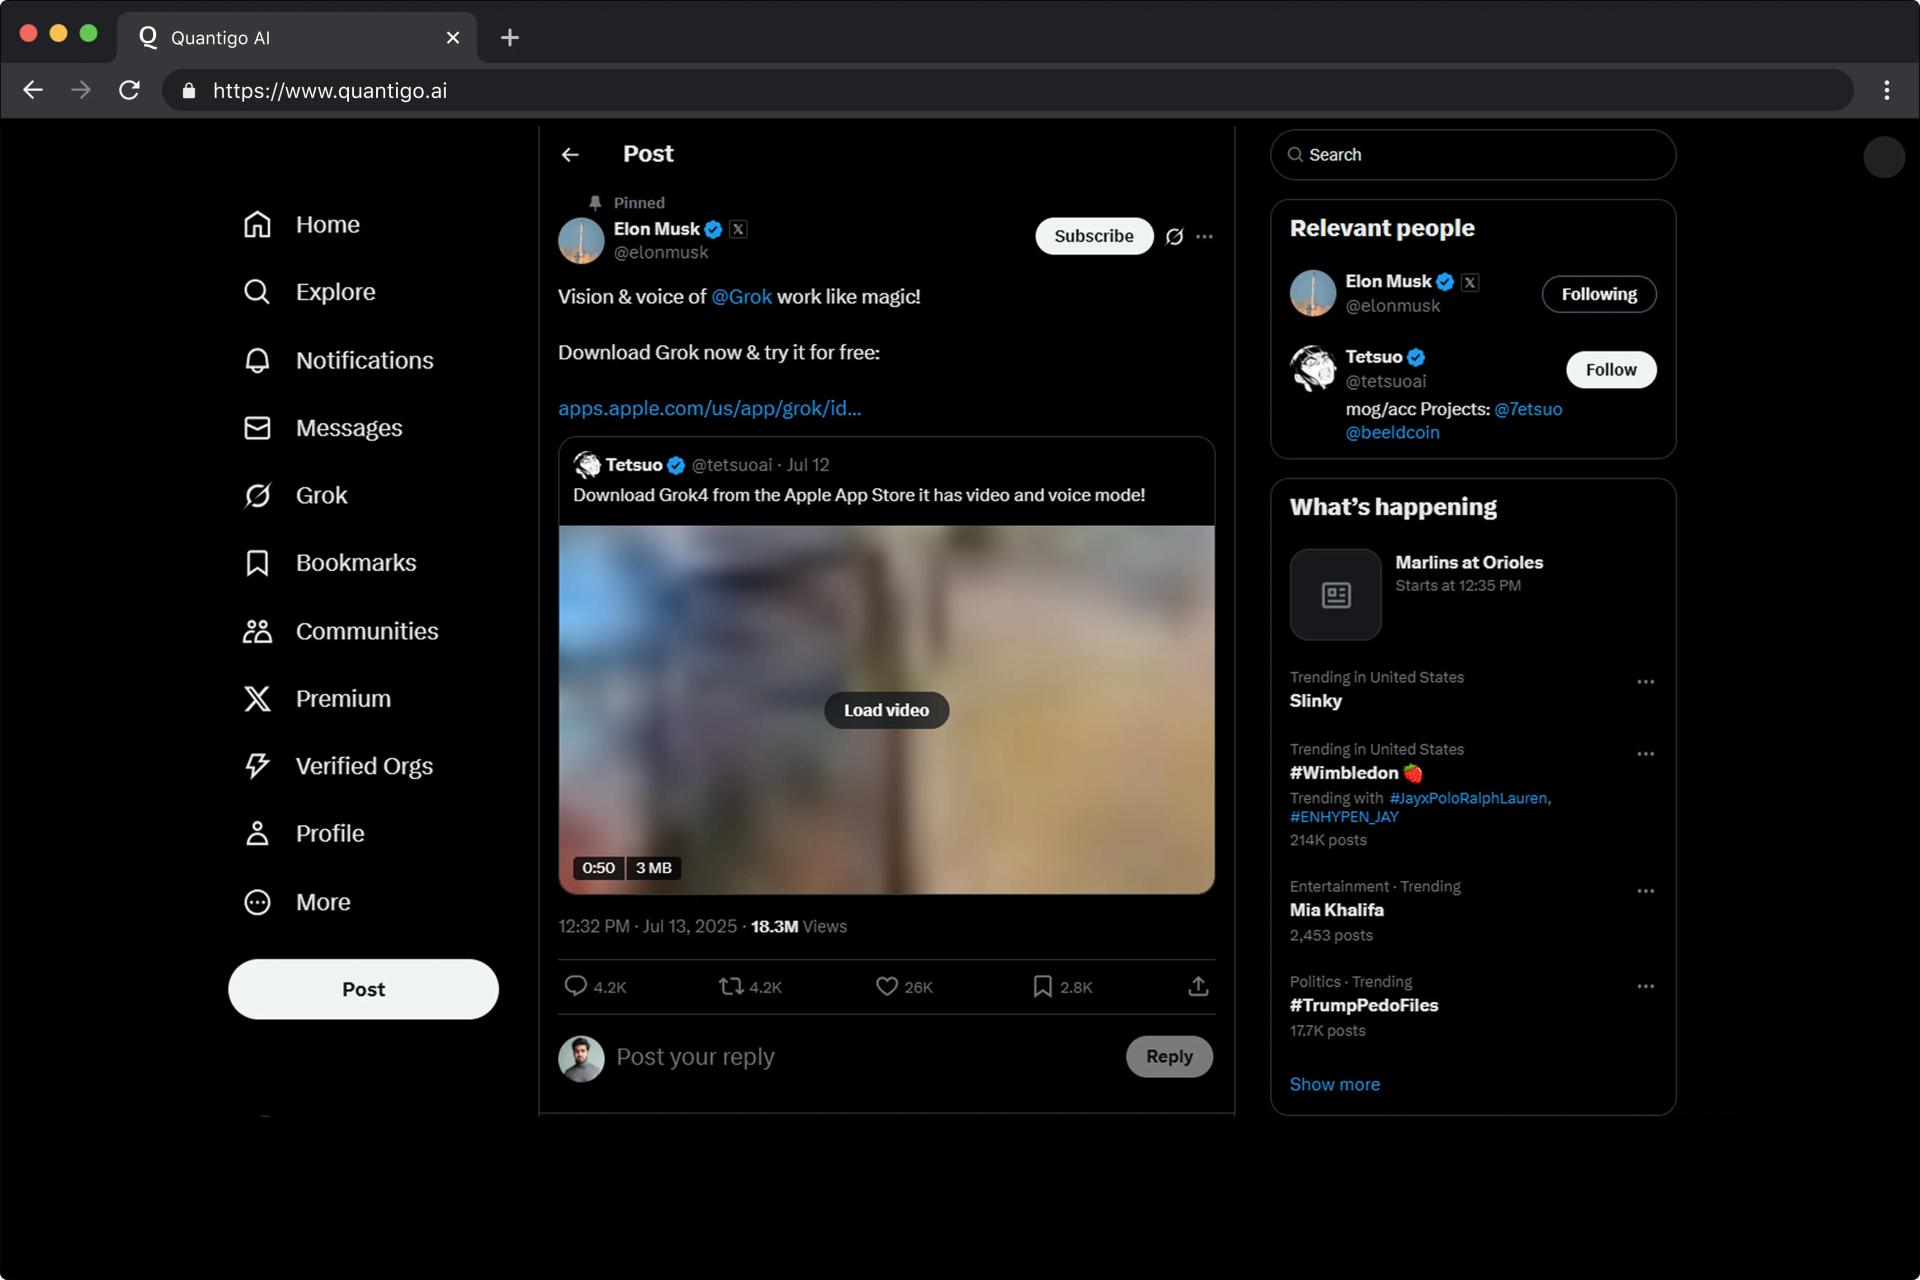Click Elon Musk's avatar in Relevant people

[x=1313, y=293]
